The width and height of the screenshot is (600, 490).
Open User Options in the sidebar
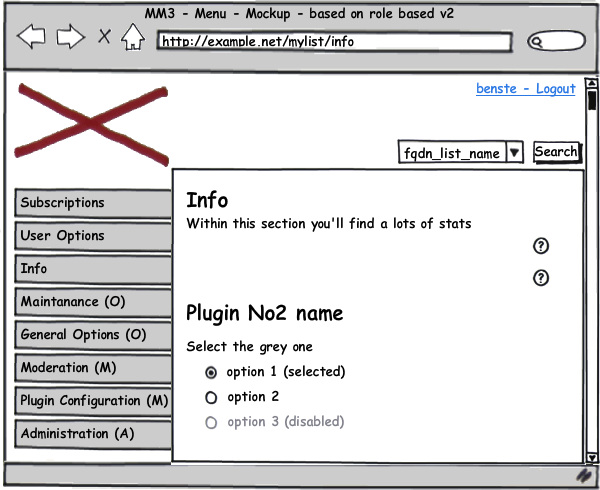[93, 236]
